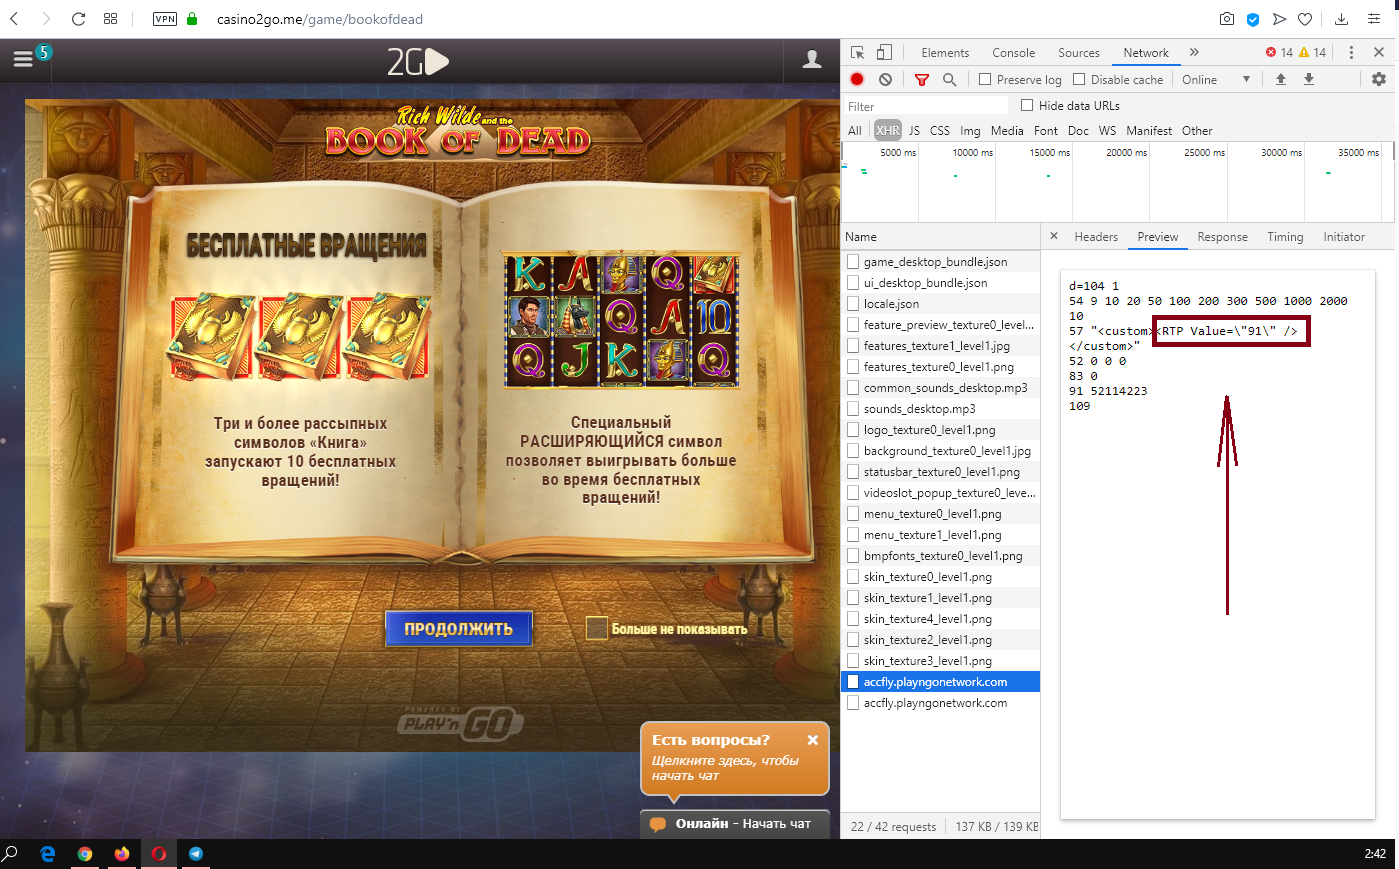Select the common_sounds_desktop.mp3 request
This screenshot has width=1399, height=869.
point(940,387)
